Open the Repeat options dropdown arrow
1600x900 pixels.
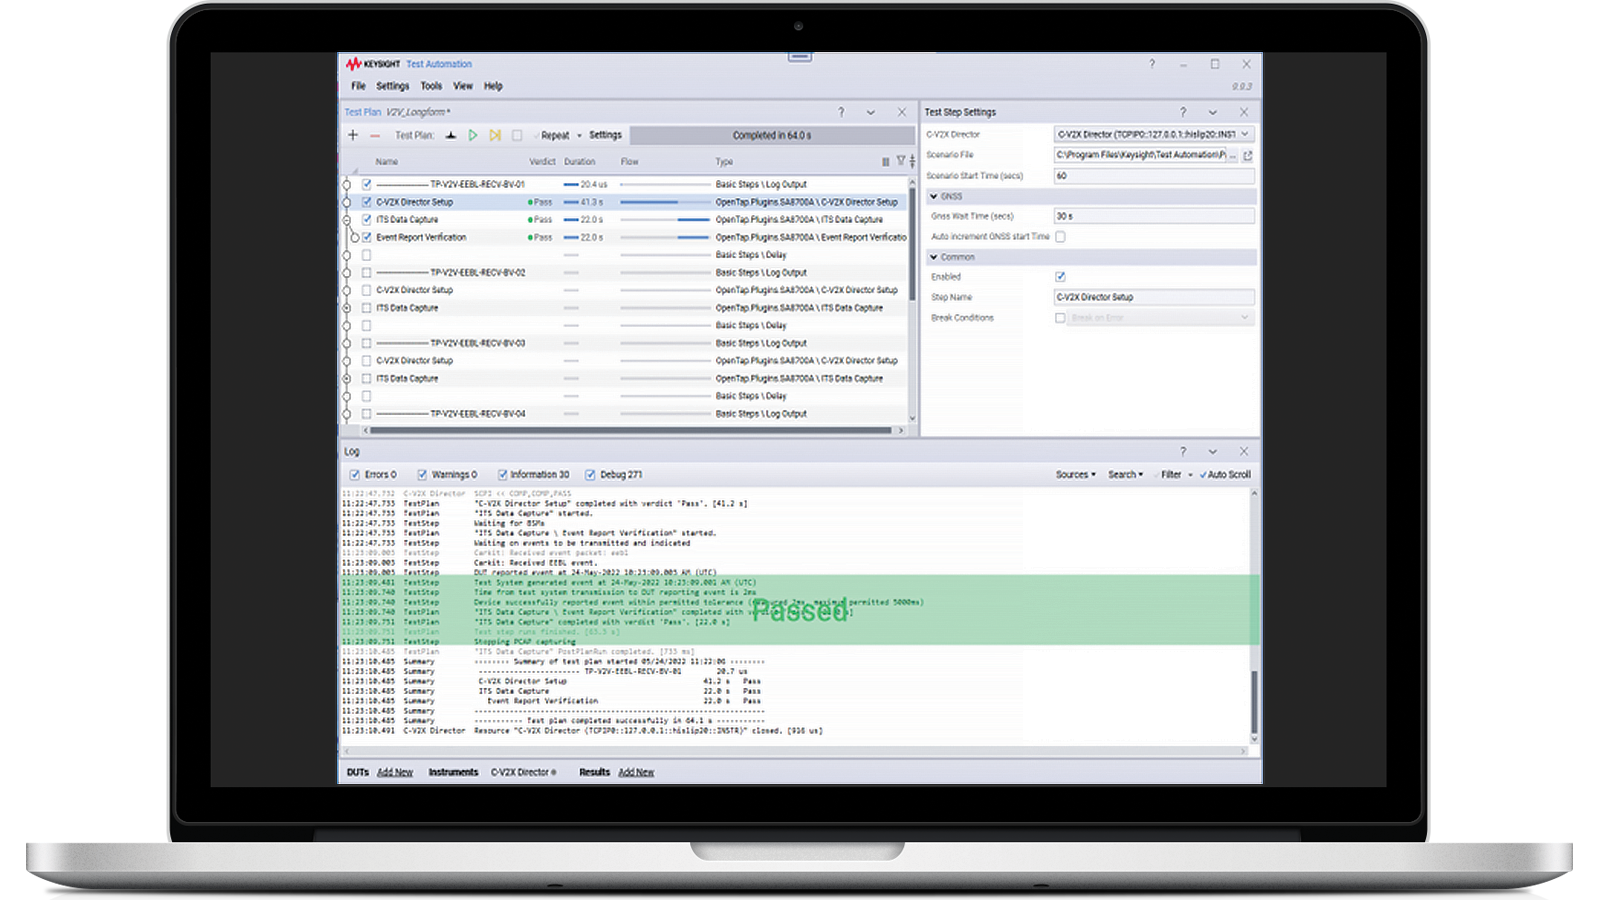point(578,135)
